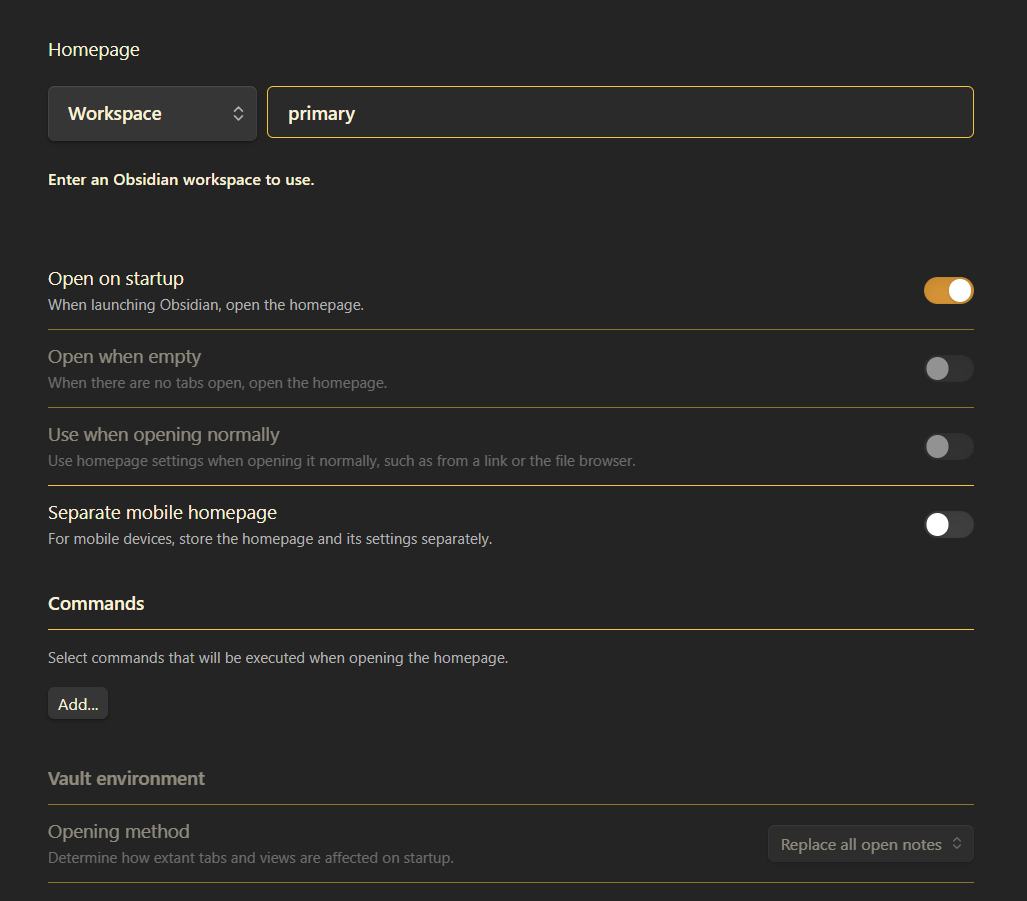Click the chevron icon on Opening method dropdown
Image resolution: width=1027 pixels, height=901 pixels.
coord(957,843)
